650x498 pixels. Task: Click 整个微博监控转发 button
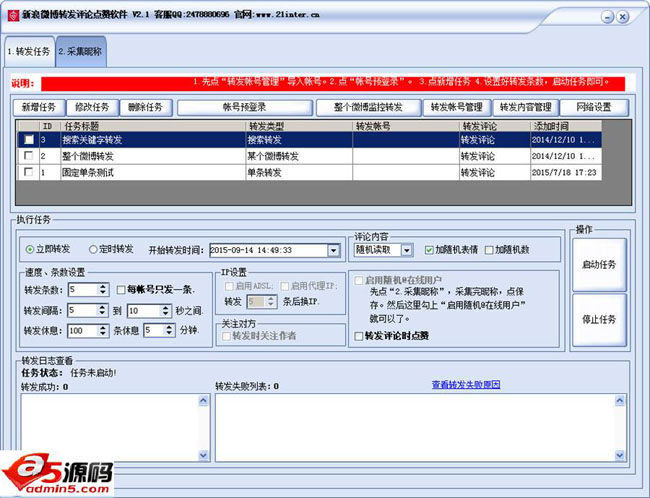tap(368, 107)
